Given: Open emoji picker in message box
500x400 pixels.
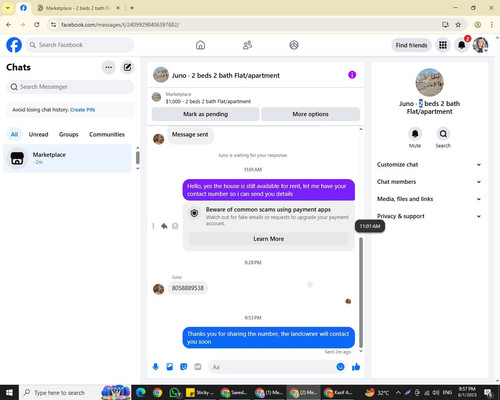Looking at the screenshot, I should point(340,367).
